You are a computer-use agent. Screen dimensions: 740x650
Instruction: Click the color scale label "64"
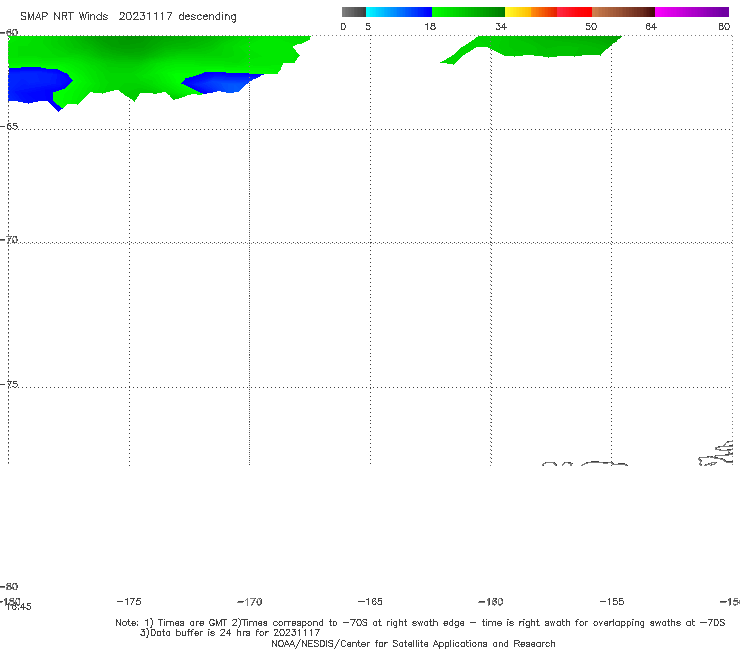pyautogui.click(x=651, y=26)
